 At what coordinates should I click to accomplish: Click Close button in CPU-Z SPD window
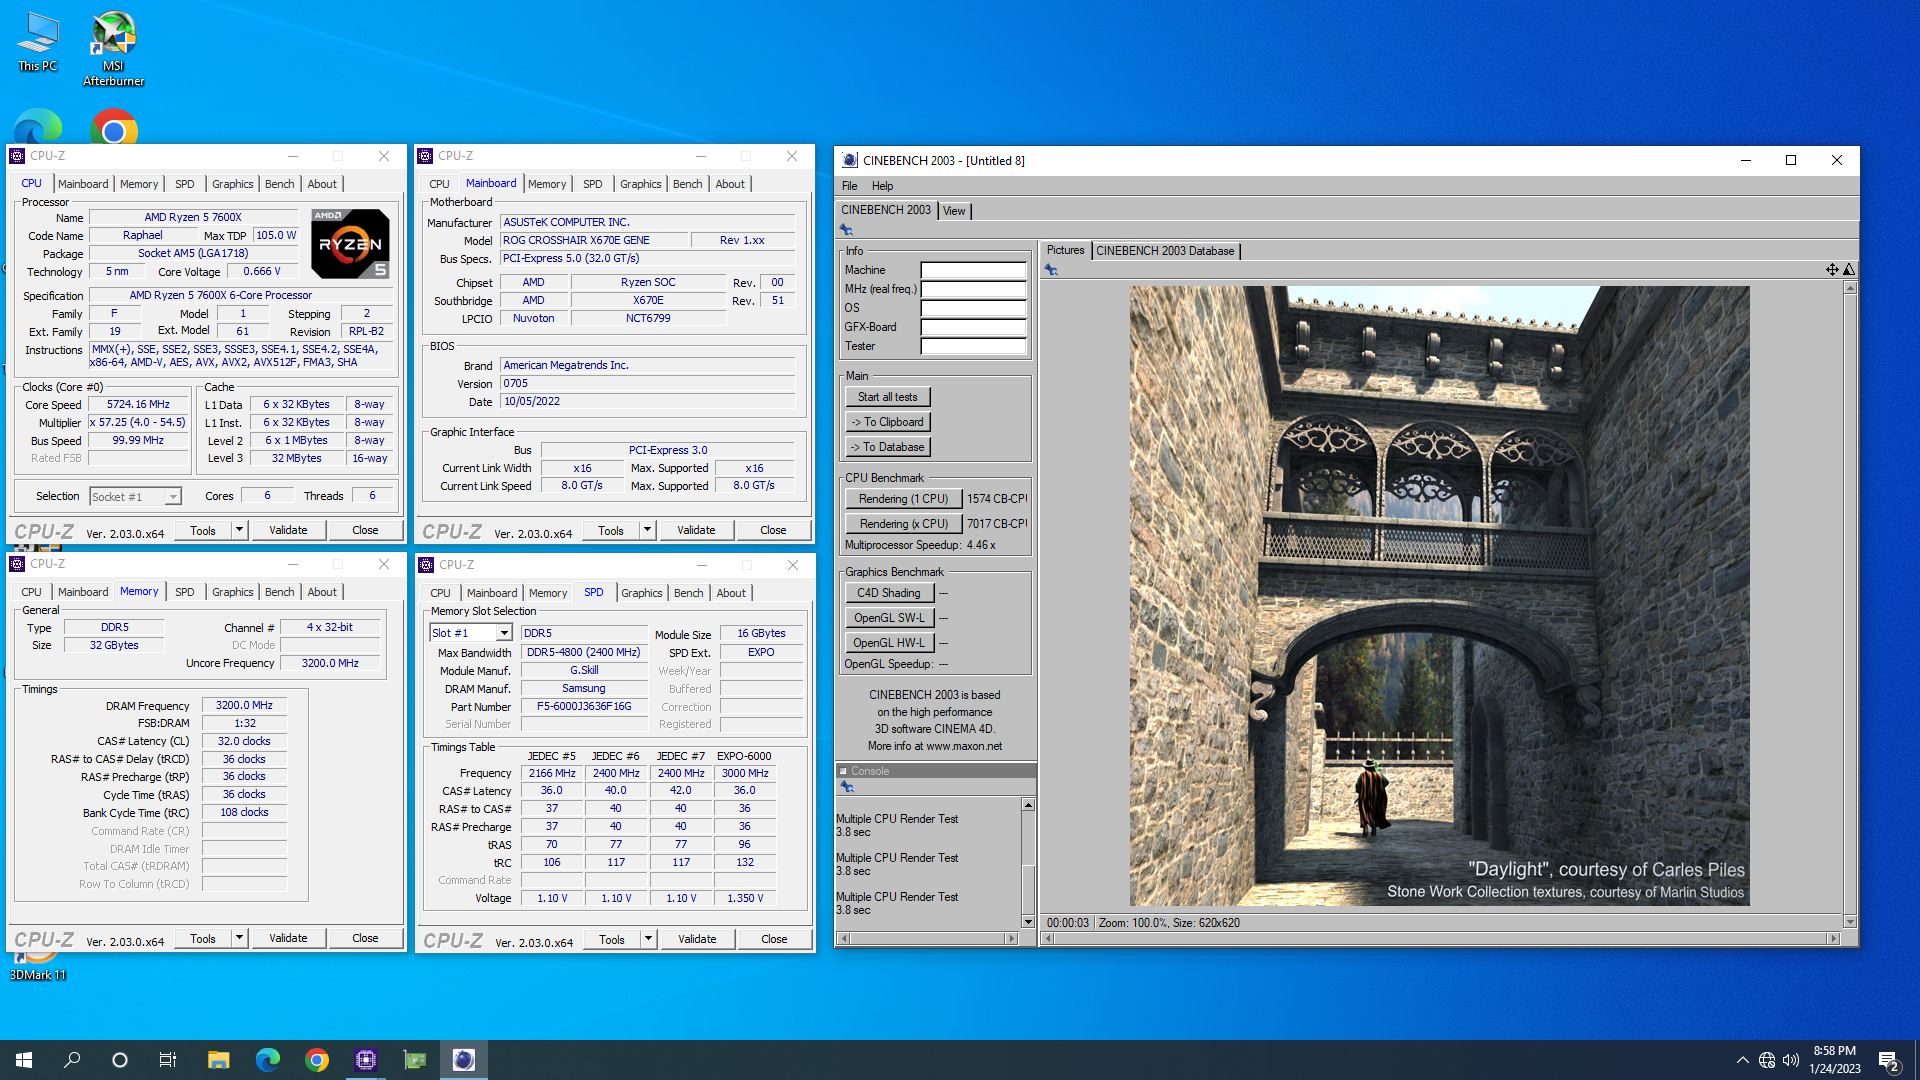pos(774,939)
